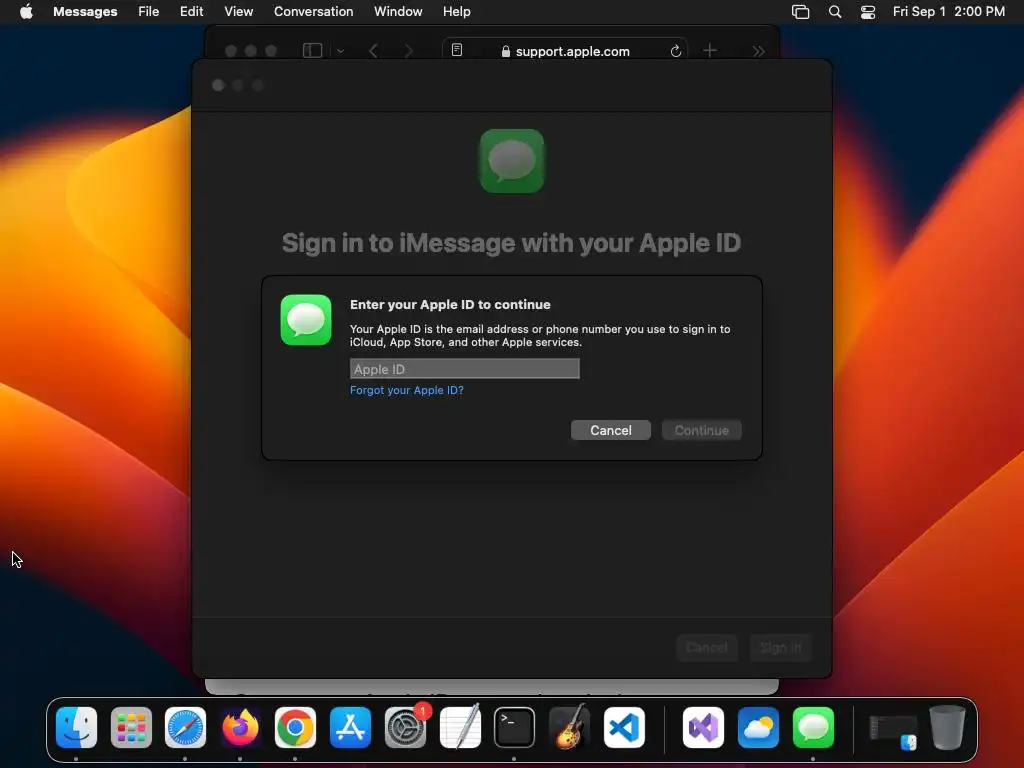Image resolution: width=1024 pixels, height=768 pixels.
Task: Open Google Chrome in the dock
Action: [x=295, y=728]
